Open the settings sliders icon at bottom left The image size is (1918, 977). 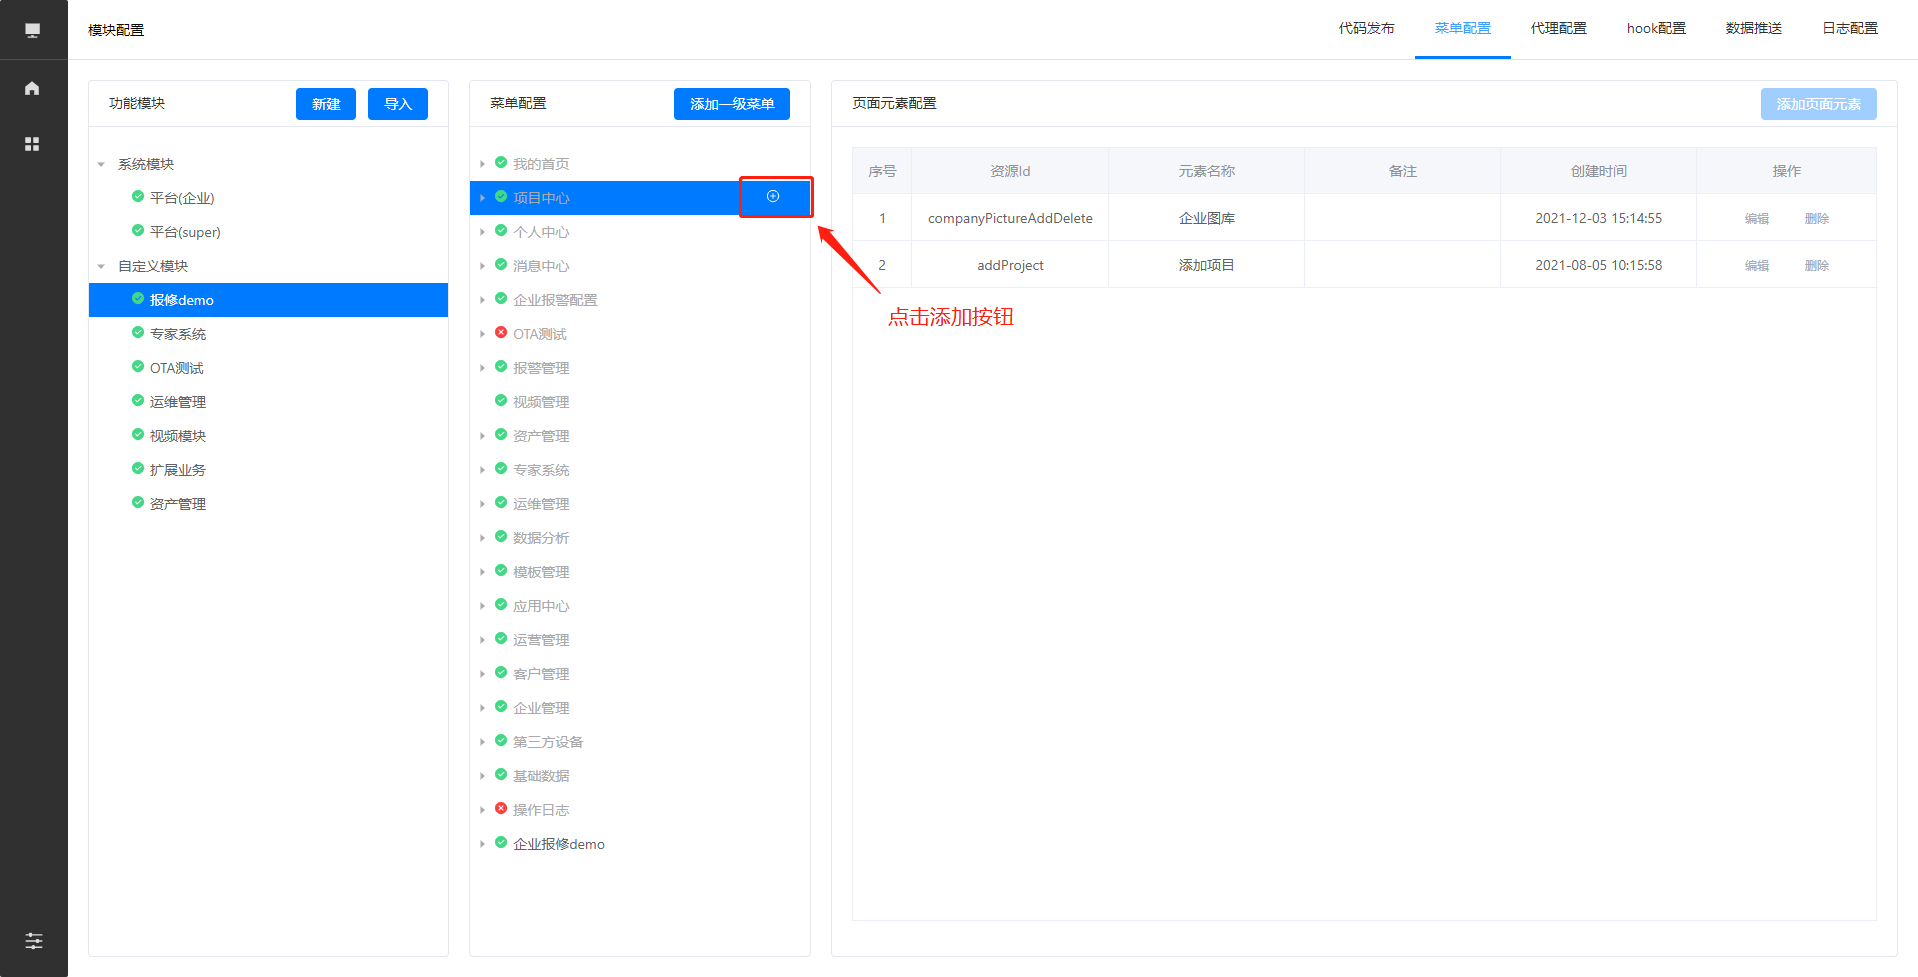click(x=33, y=940)
